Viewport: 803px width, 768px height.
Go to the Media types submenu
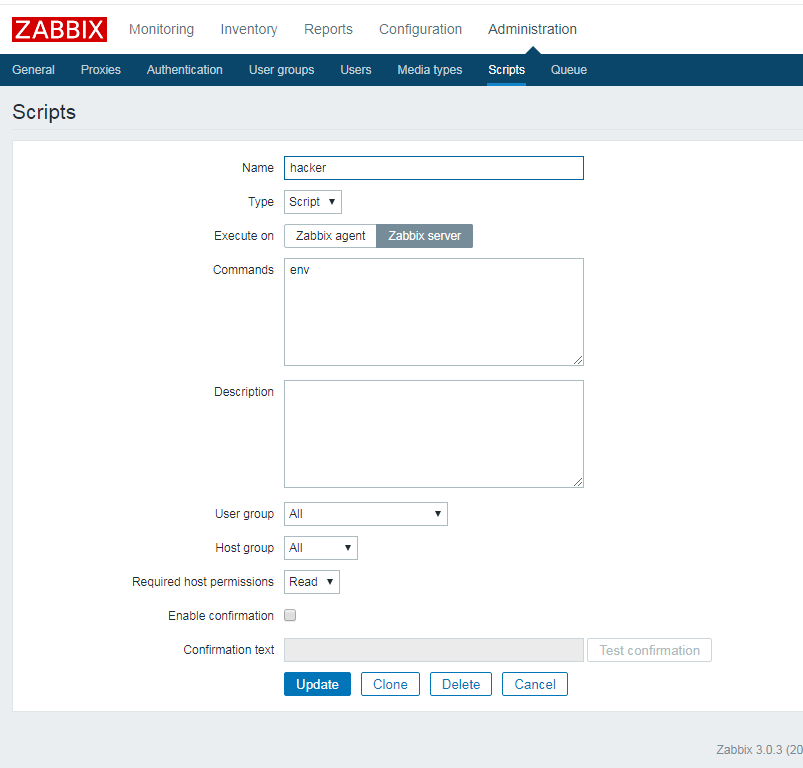(x=430, y=70)
